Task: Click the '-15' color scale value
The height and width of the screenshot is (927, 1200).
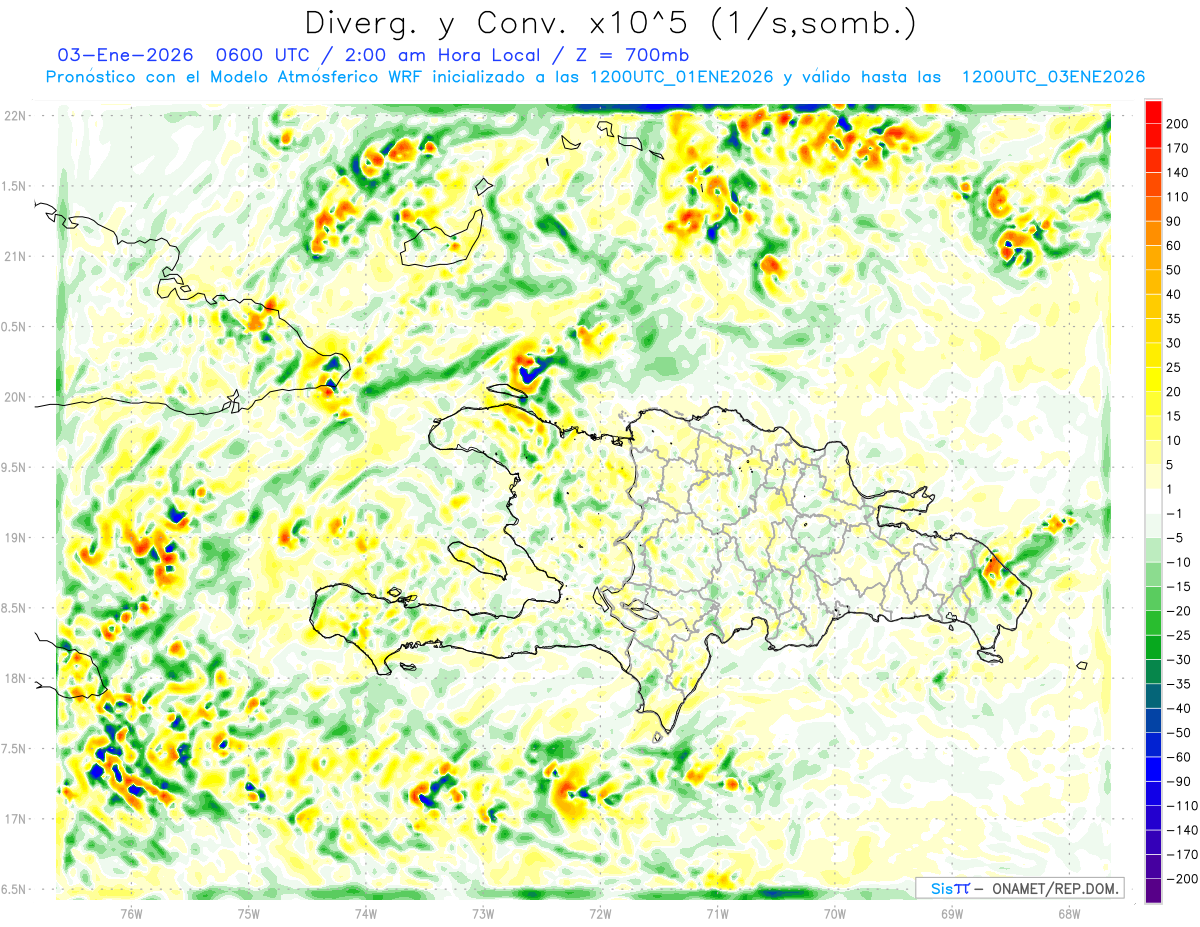Action: point(1178,587)
